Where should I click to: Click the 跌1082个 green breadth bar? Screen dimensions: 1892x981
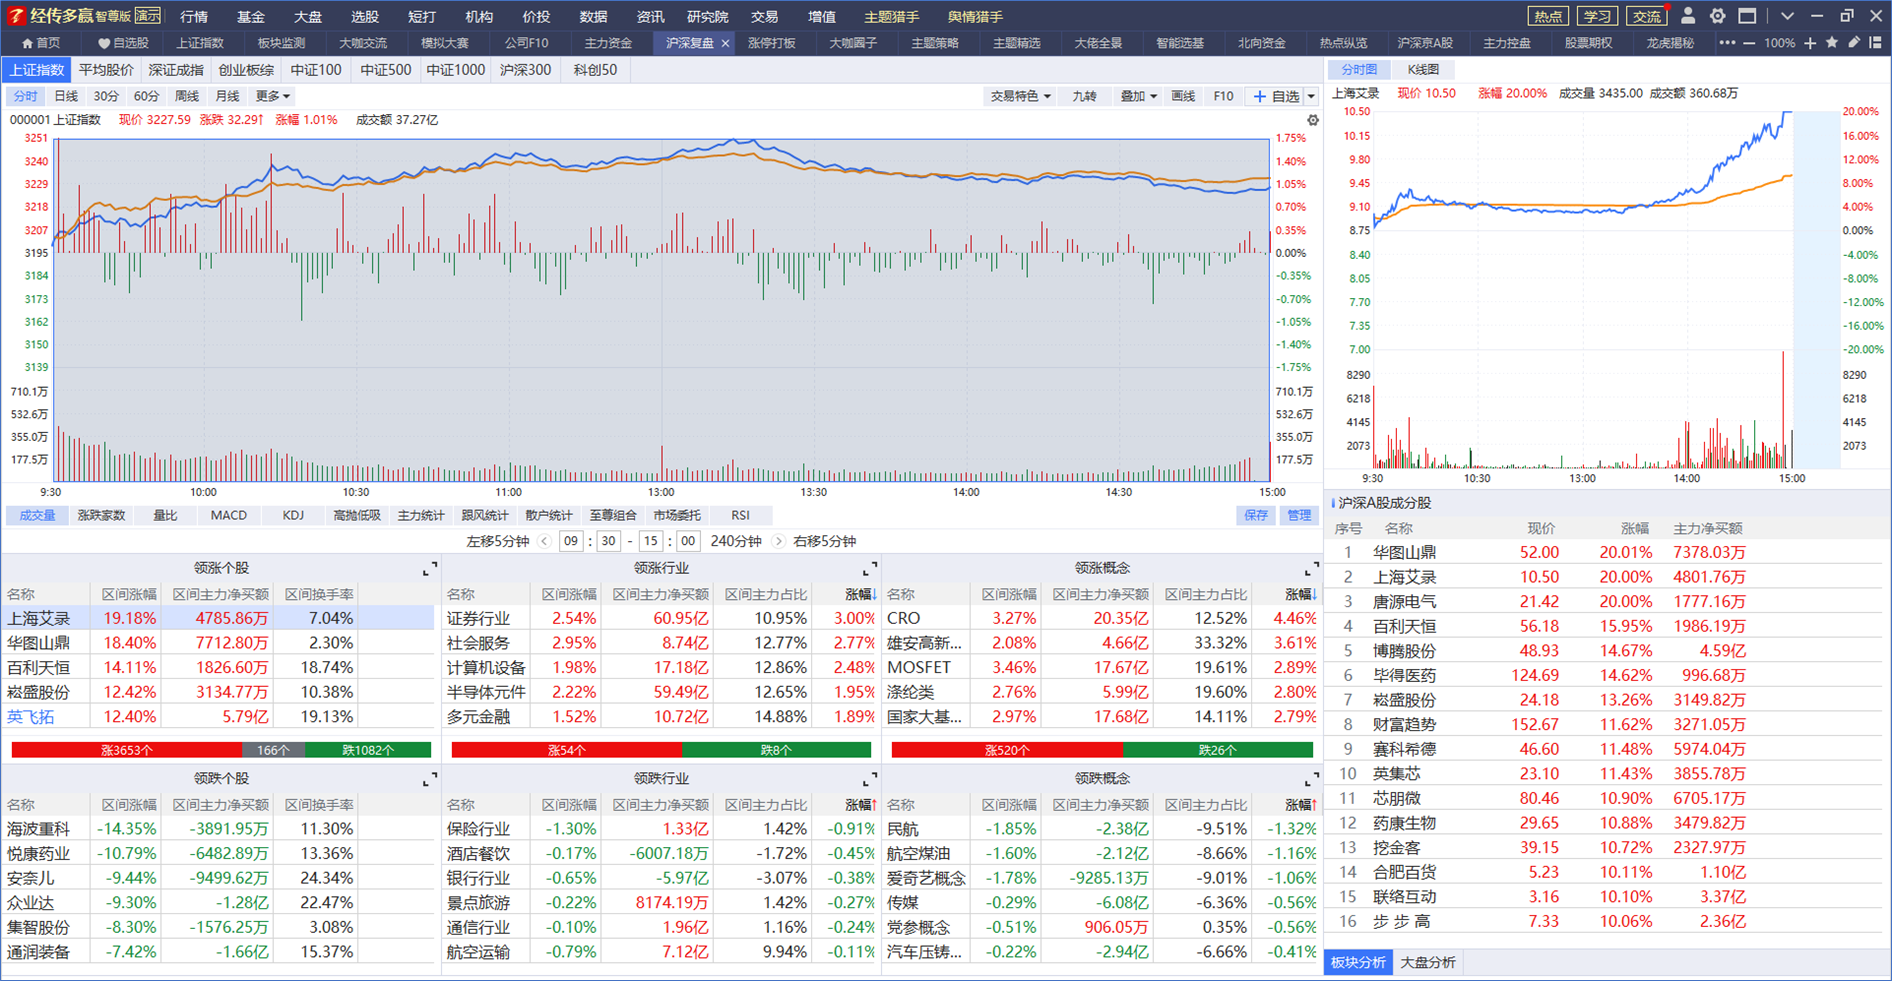(368, 750)
